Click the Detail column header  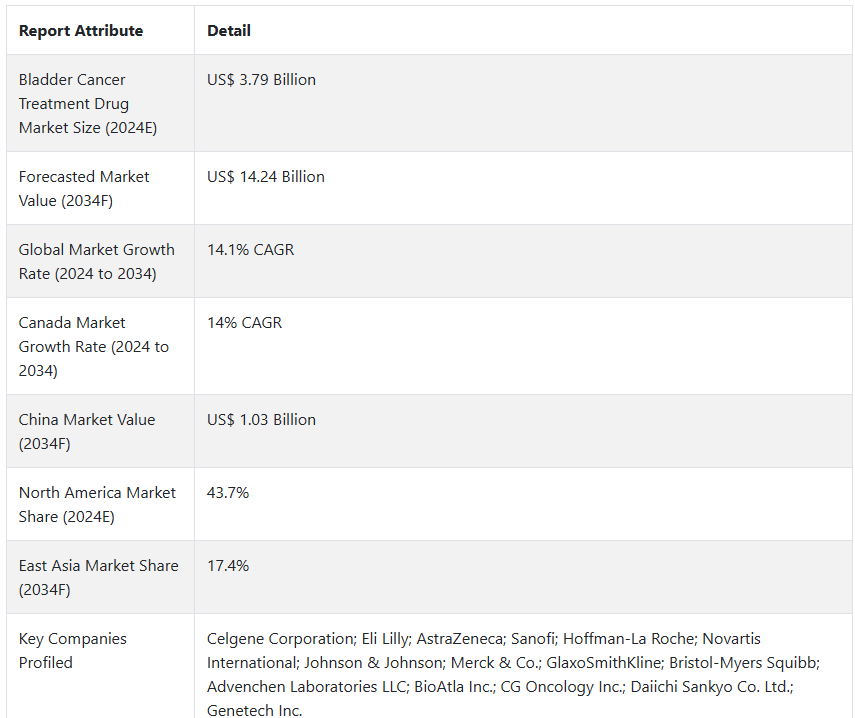(228, 31)
